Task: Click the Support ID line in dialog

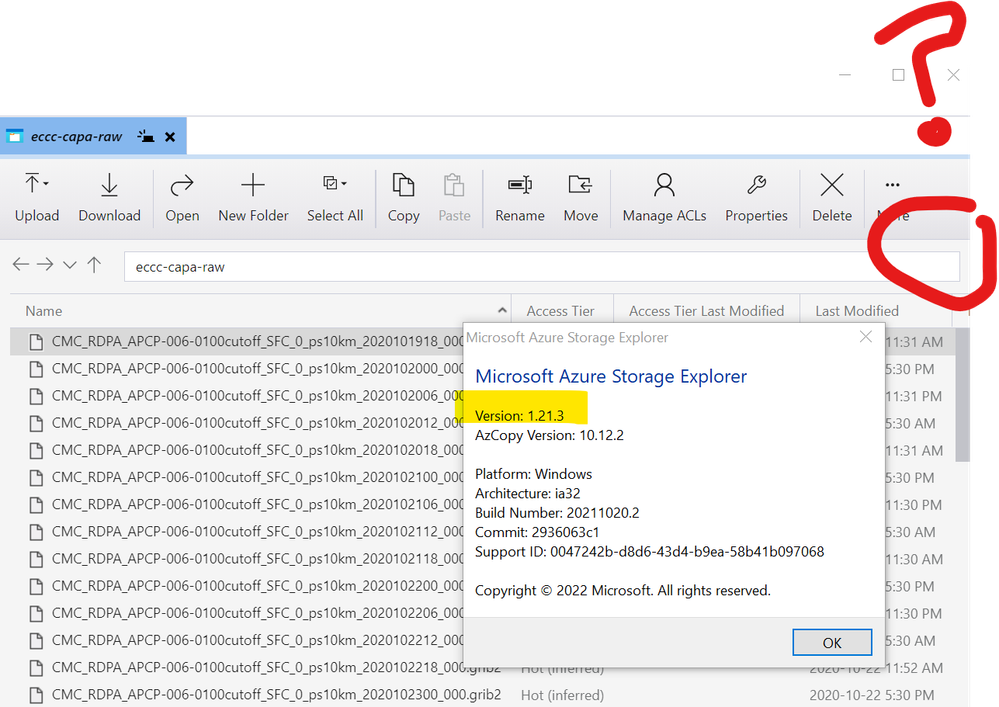Action: tap(649, 552)
